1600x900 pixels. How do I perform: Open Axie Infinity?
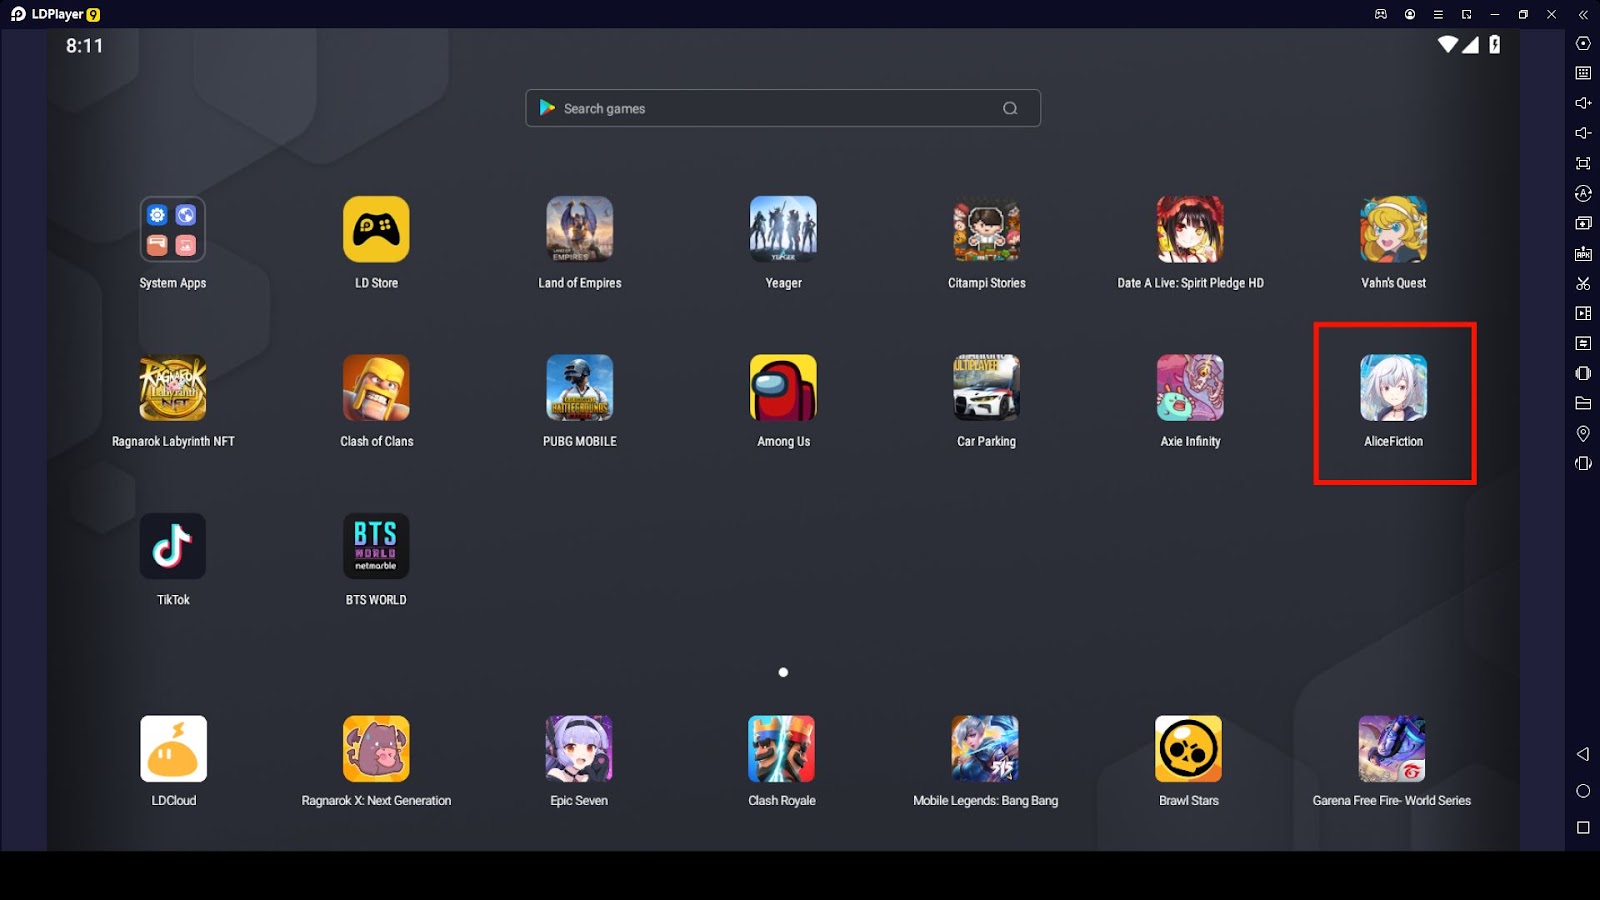click(1190, 388)
